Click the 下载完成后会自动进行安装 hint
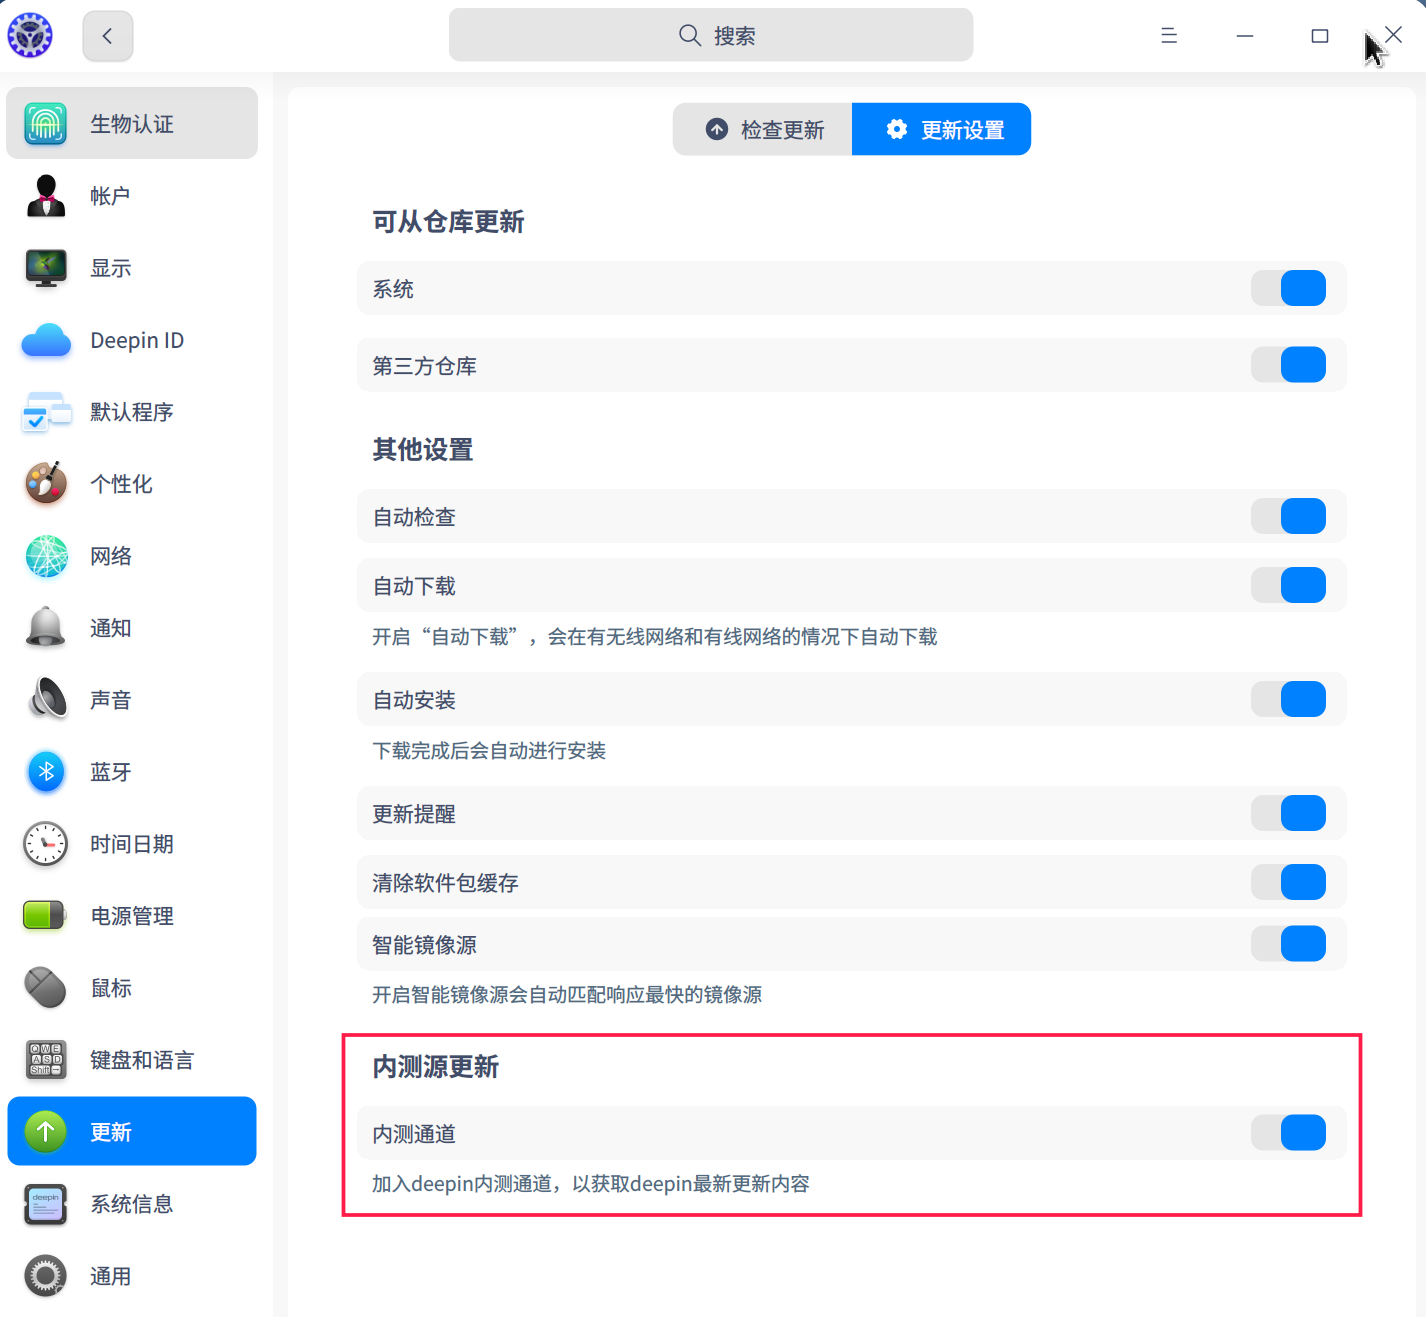Image resolution: width=1426 pixels, height=1317 pixels. [489, 751]
